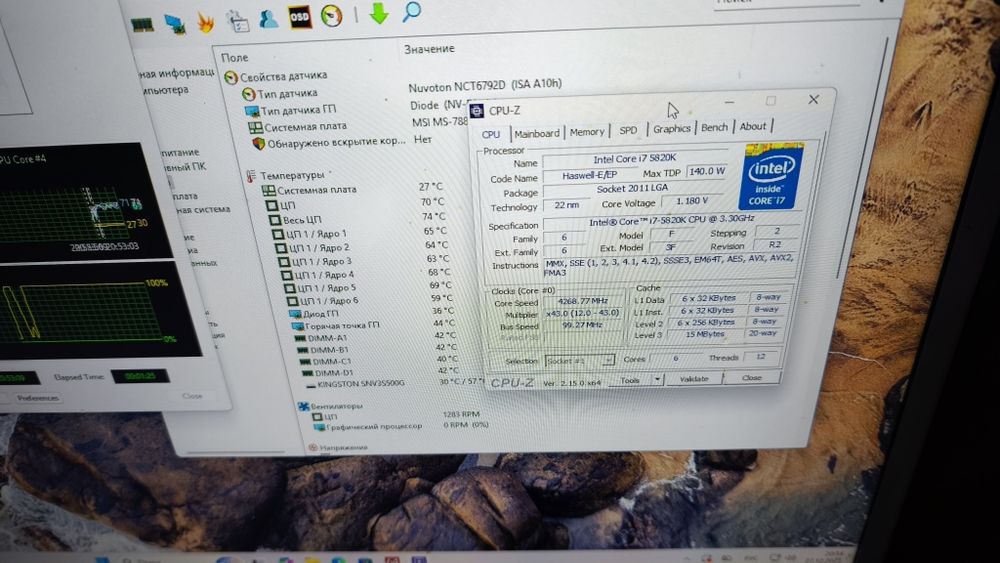Click the board icon beside Системная плата temperature

[x=268, y=191]
